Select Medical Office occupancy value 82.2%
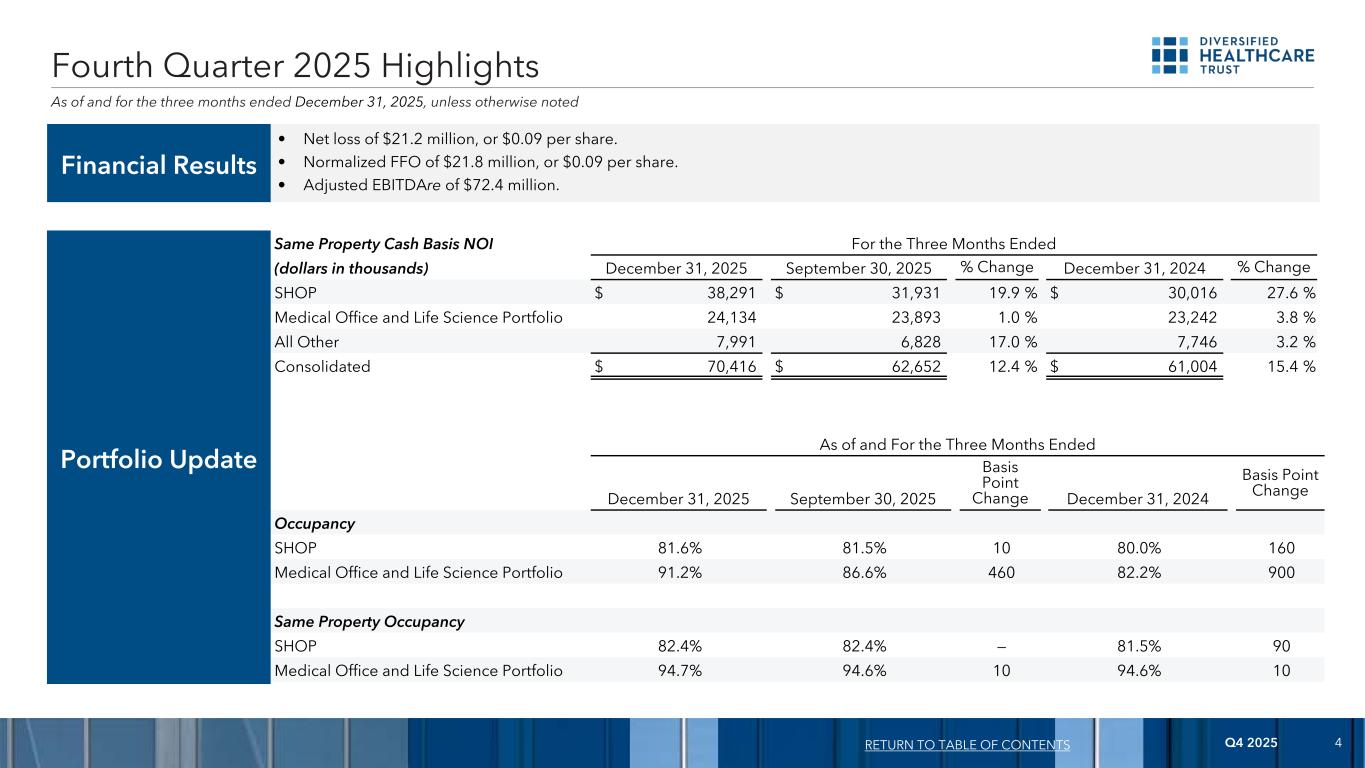1365x768 pixels. (x=1137, y=573)
